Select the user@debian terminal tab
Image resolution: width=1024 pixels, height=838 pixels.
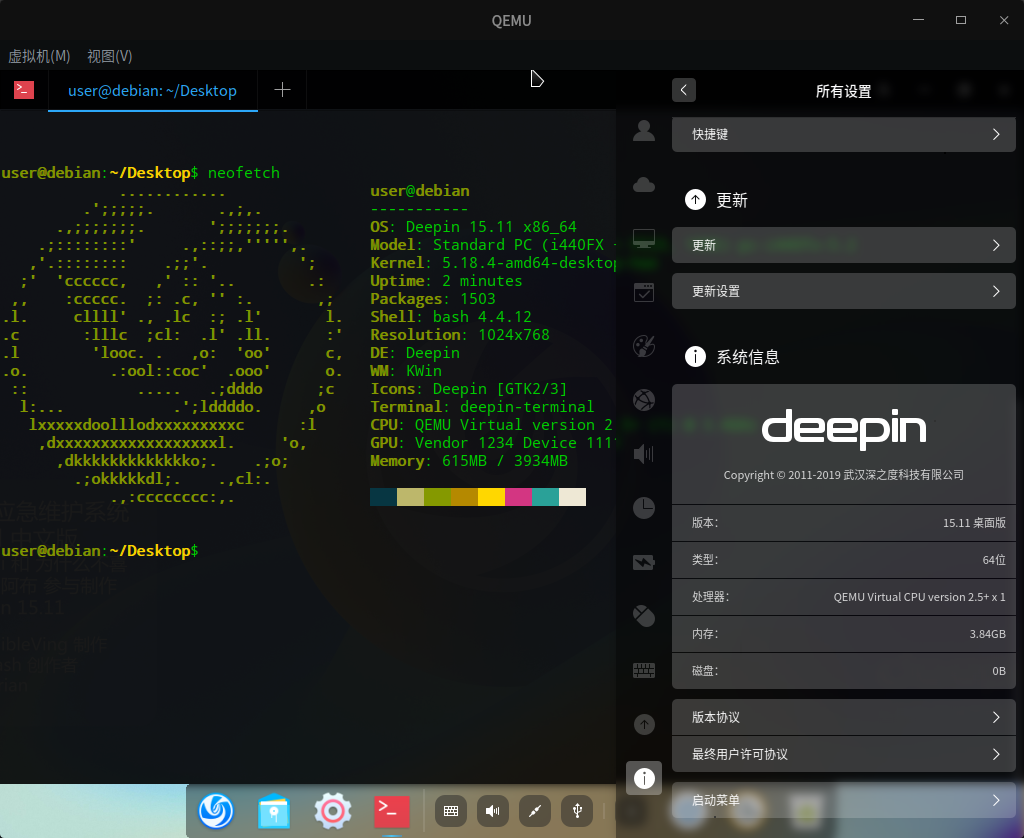point(152,90)
